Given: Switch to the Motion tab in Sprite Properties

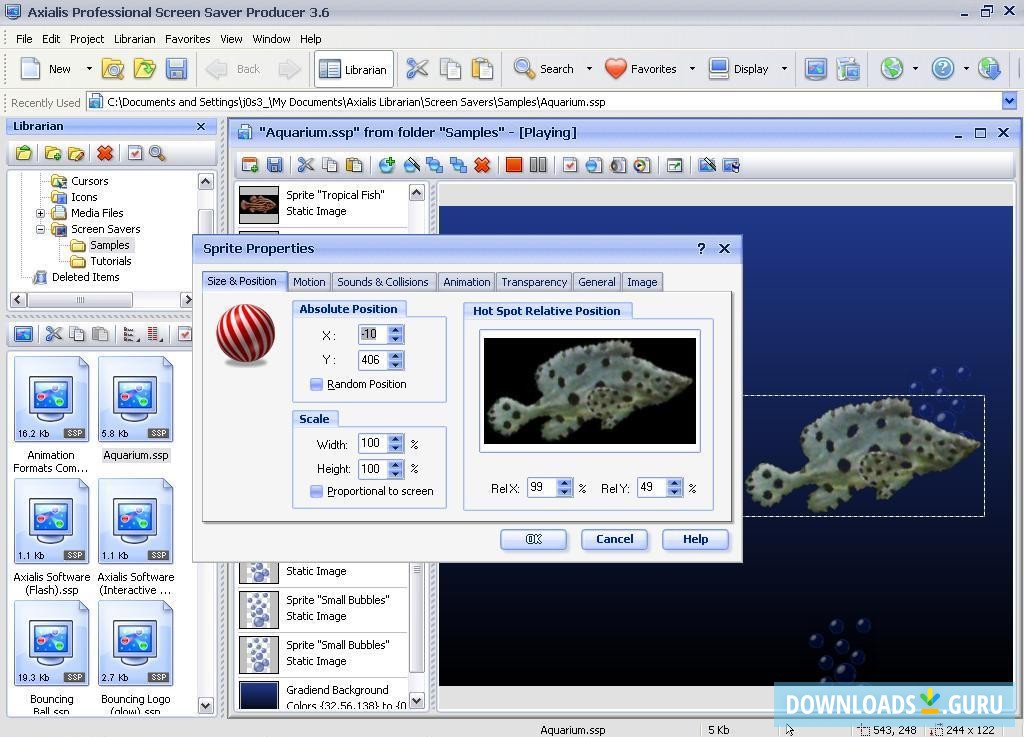Looking at the screenshot, I should pos(309,281).
